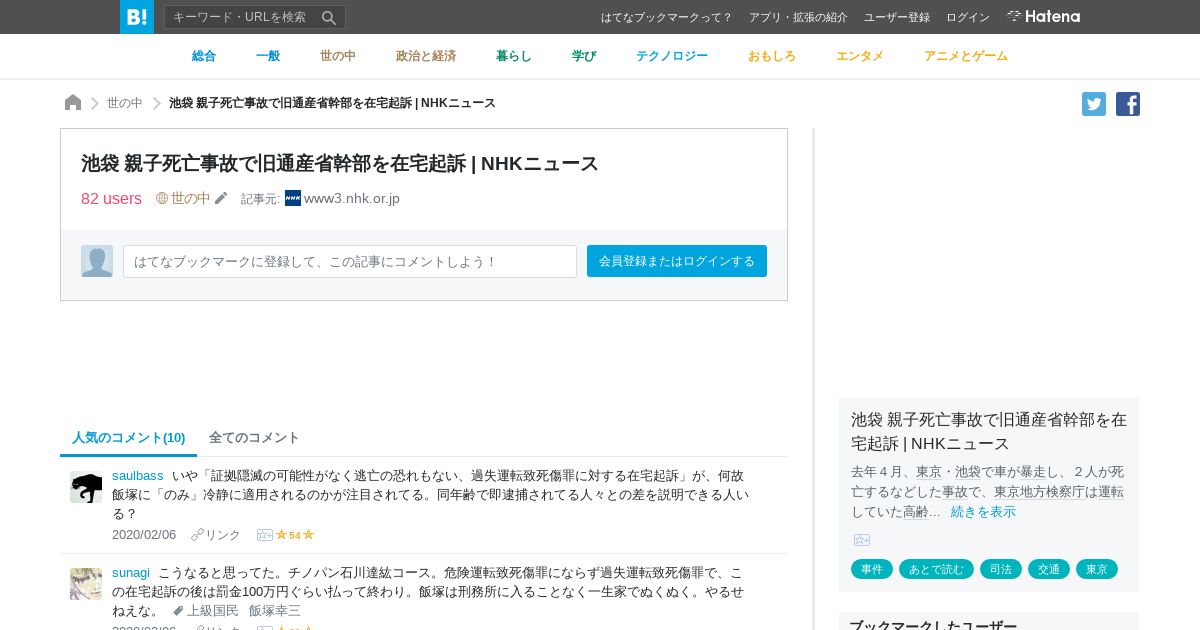This screenshot has height=630, width=1200.
Task: Click the pencil edit icon beside 世の中
Action: (221, 198)
